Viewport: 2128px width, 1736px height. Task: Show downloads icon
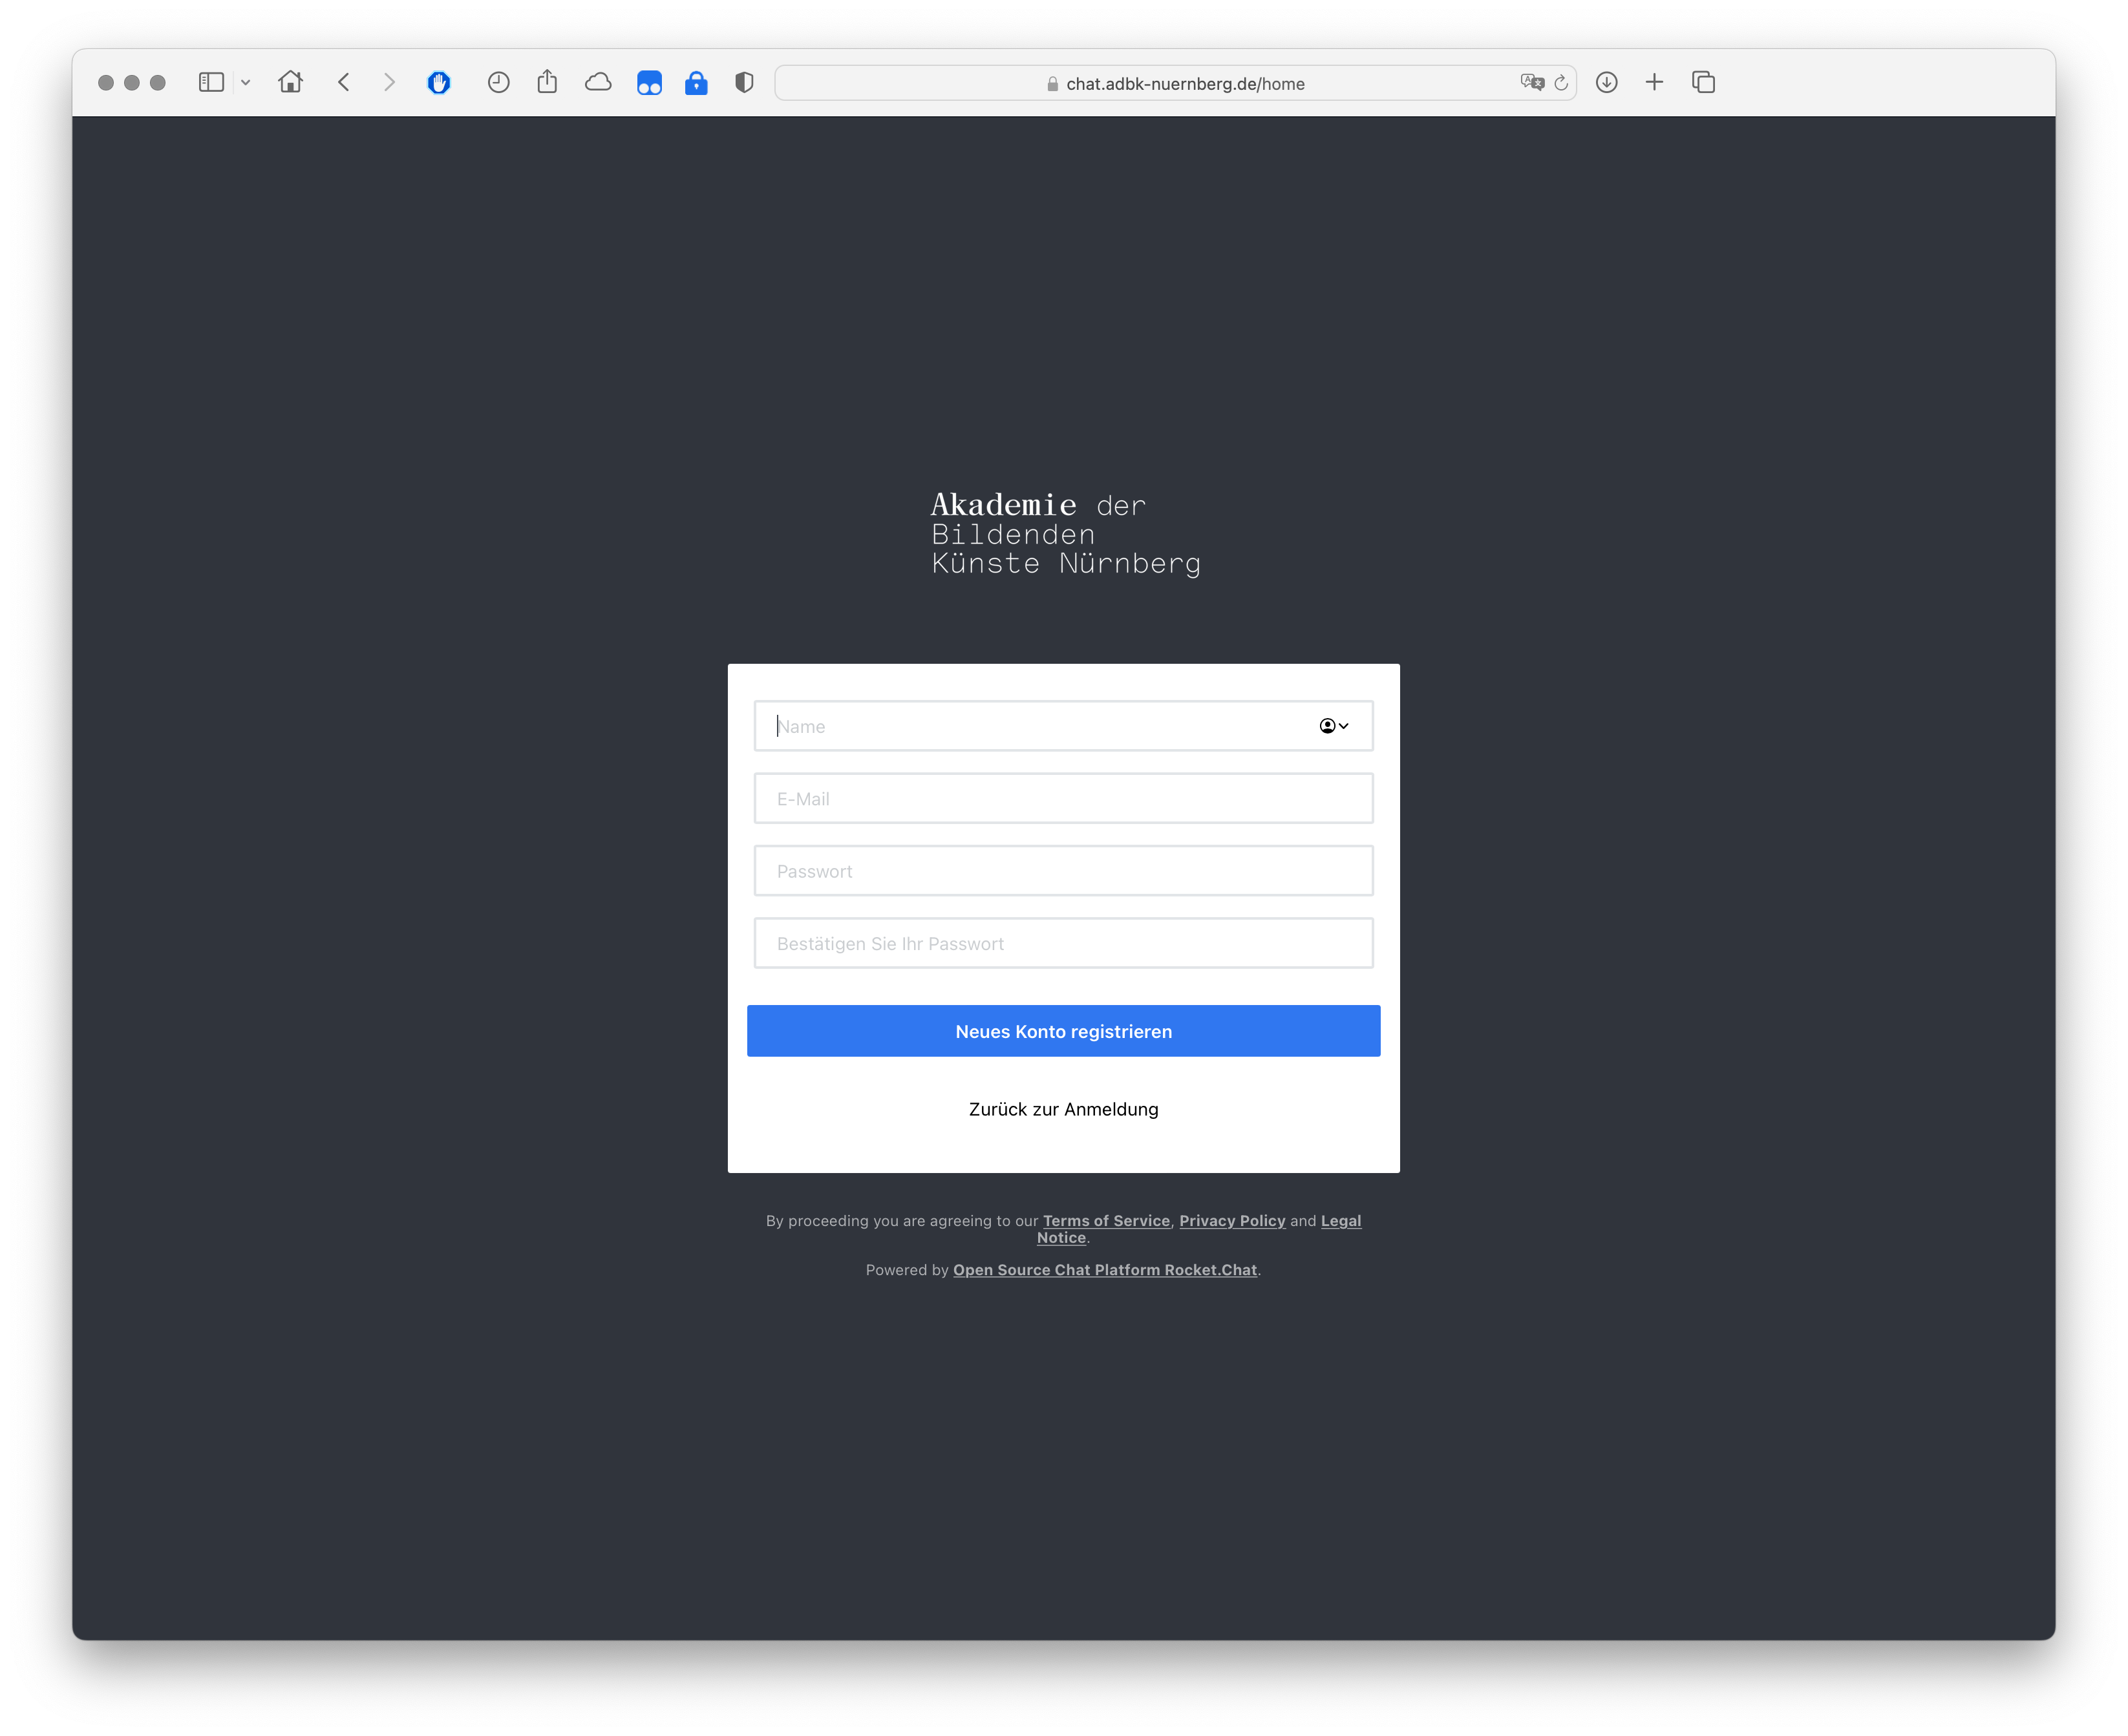(x=1607, y=83)
